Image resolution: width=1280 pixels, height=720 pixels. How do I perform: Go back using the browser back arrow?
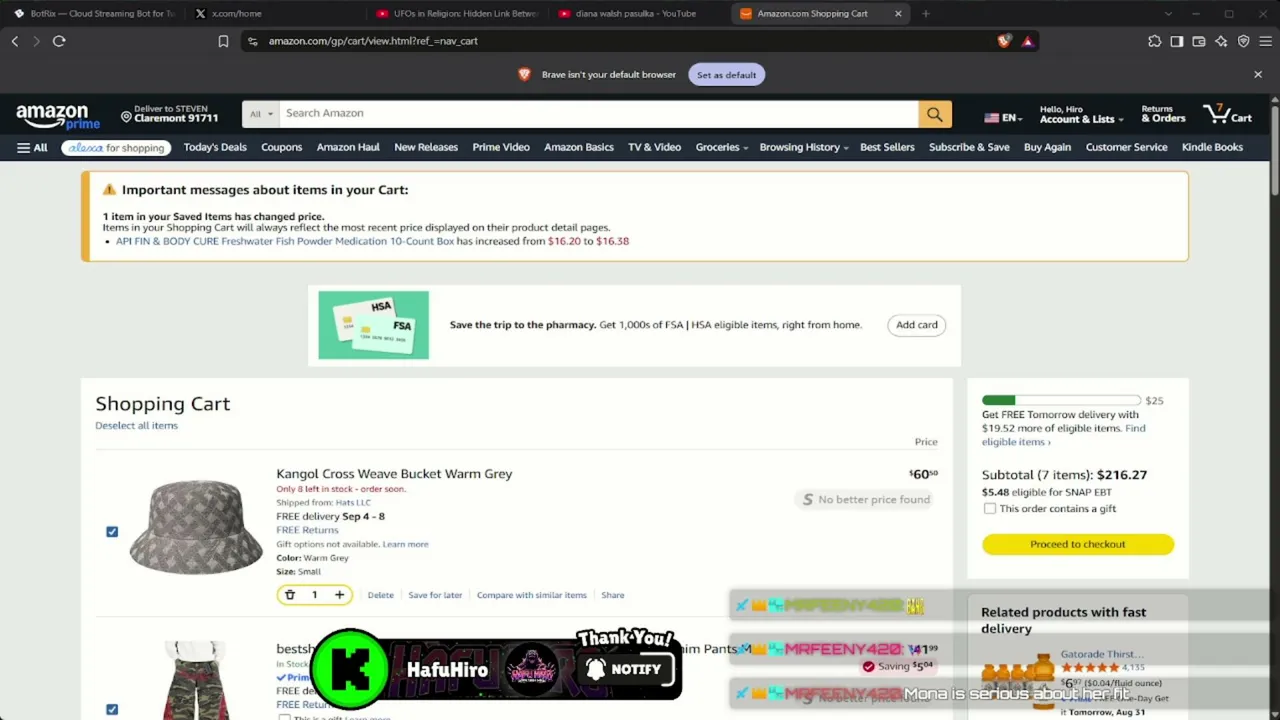click(x=15, y=41)
